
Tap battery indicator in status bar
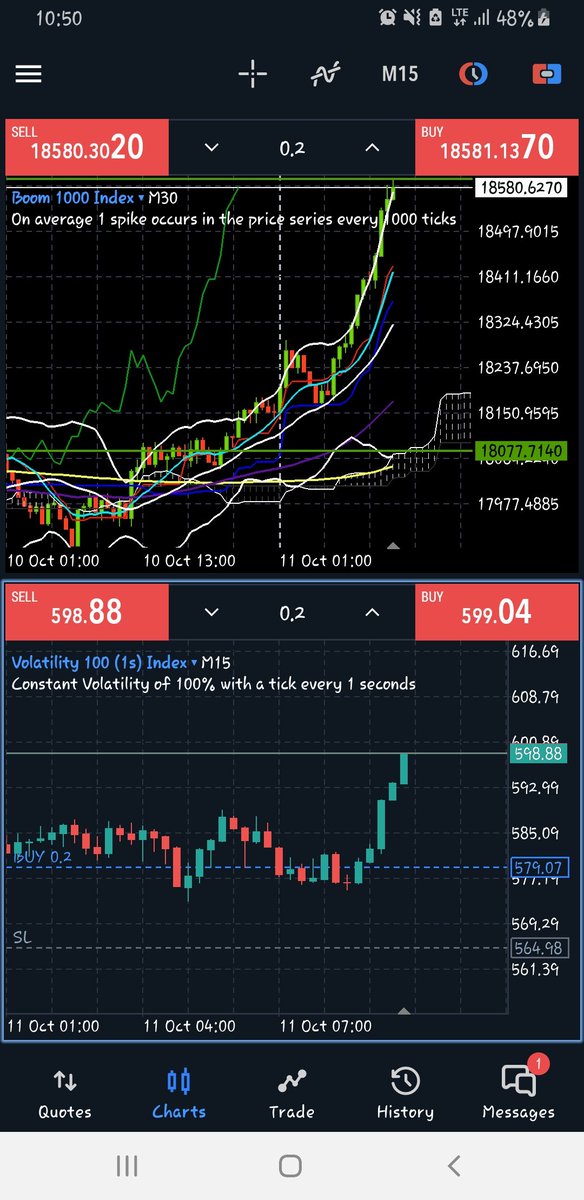pyautogui.click(x=543, y=18)
